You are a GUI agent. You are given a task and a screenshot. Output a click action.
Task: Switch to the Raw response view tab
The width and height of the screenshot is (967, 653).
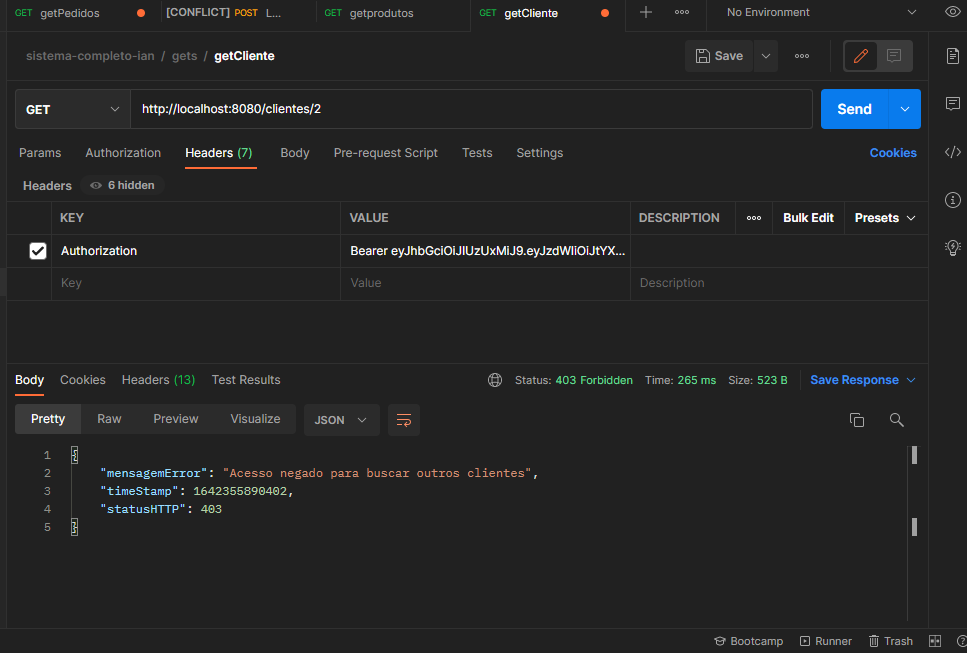[108, 418]
